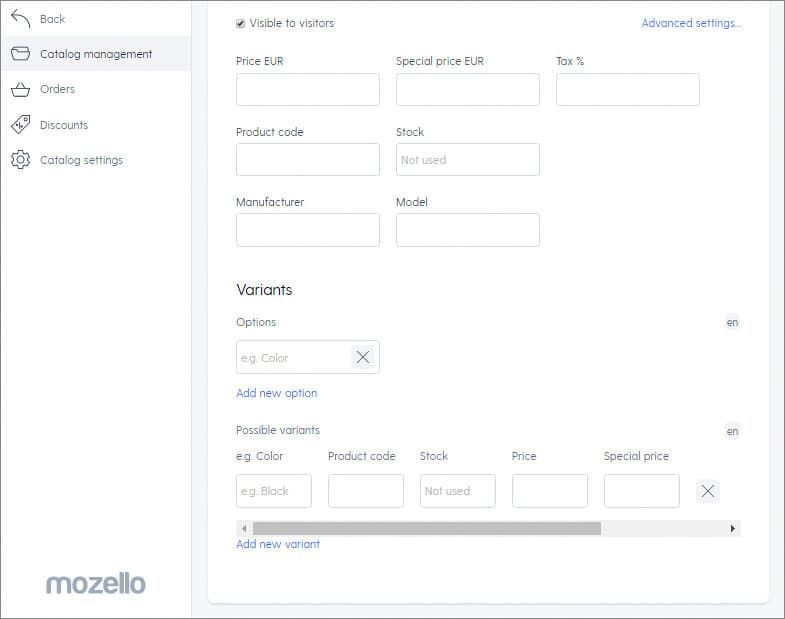785x619 pixels.
Task: Open Orders basket icon
Action: (21, 89)
